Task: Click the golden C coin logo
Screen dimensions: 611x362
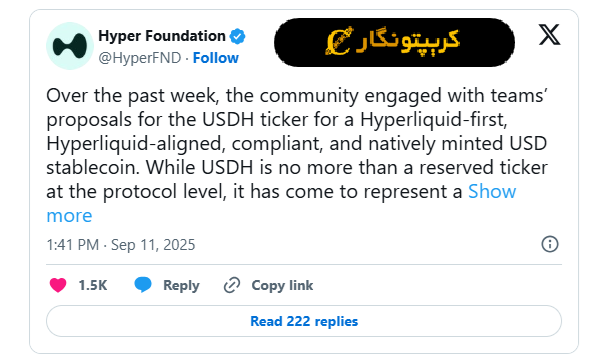Action: point(339,41)
